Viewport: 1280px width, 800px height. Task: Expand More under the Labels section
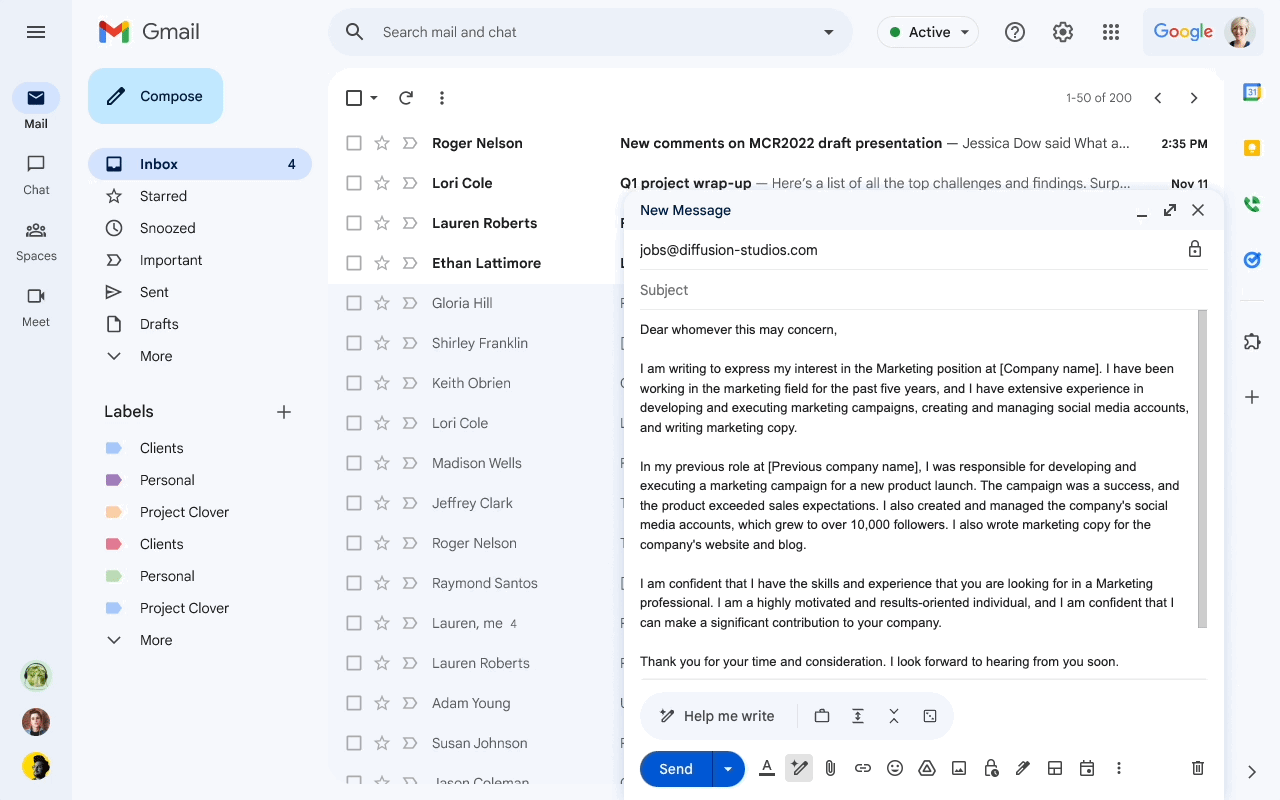[x=156, y=640]
